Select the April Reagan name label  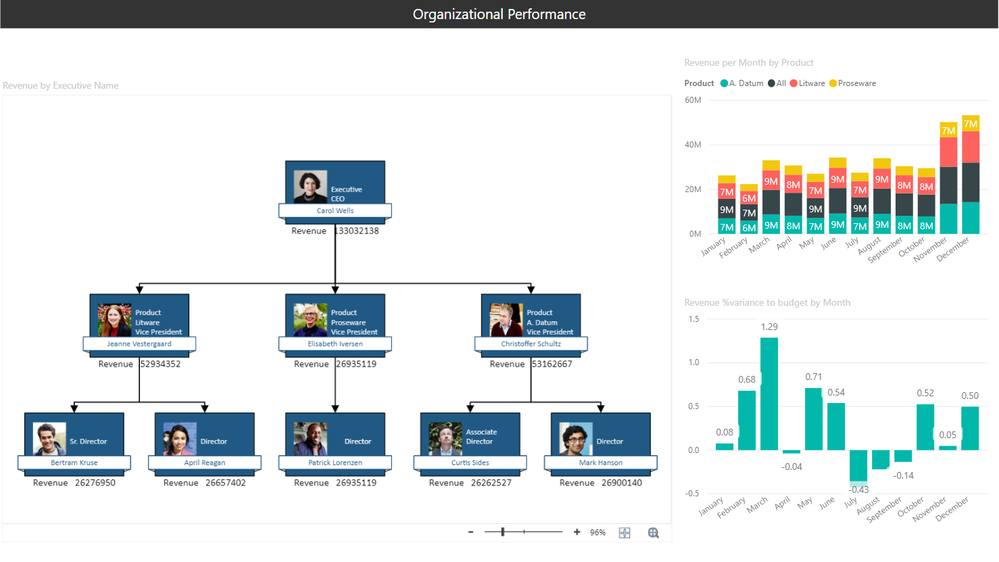click(x=205, y=463)
